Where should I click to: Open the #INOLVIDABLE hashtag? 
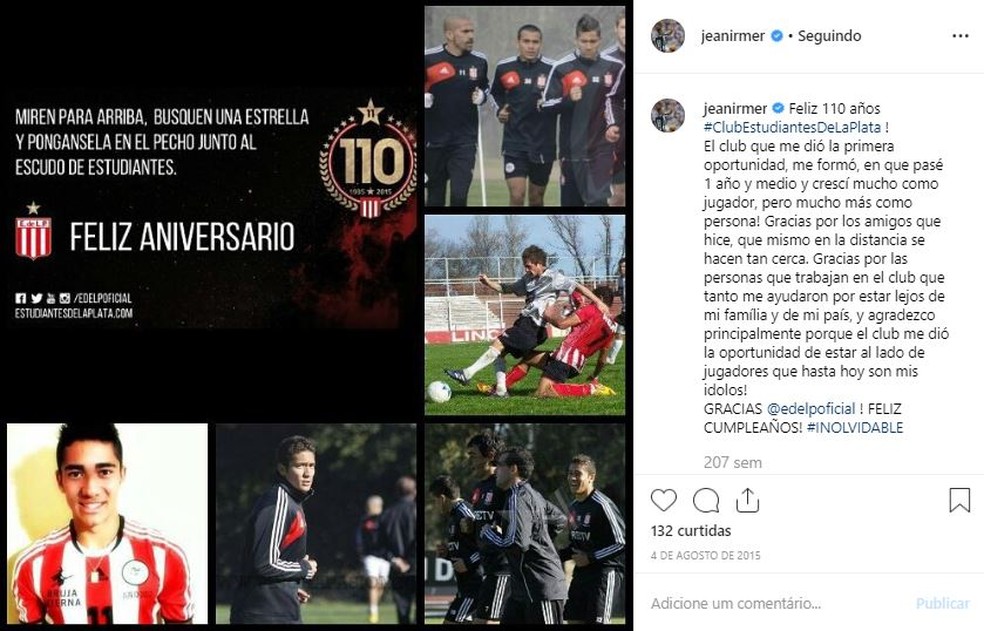pos(855,428)
